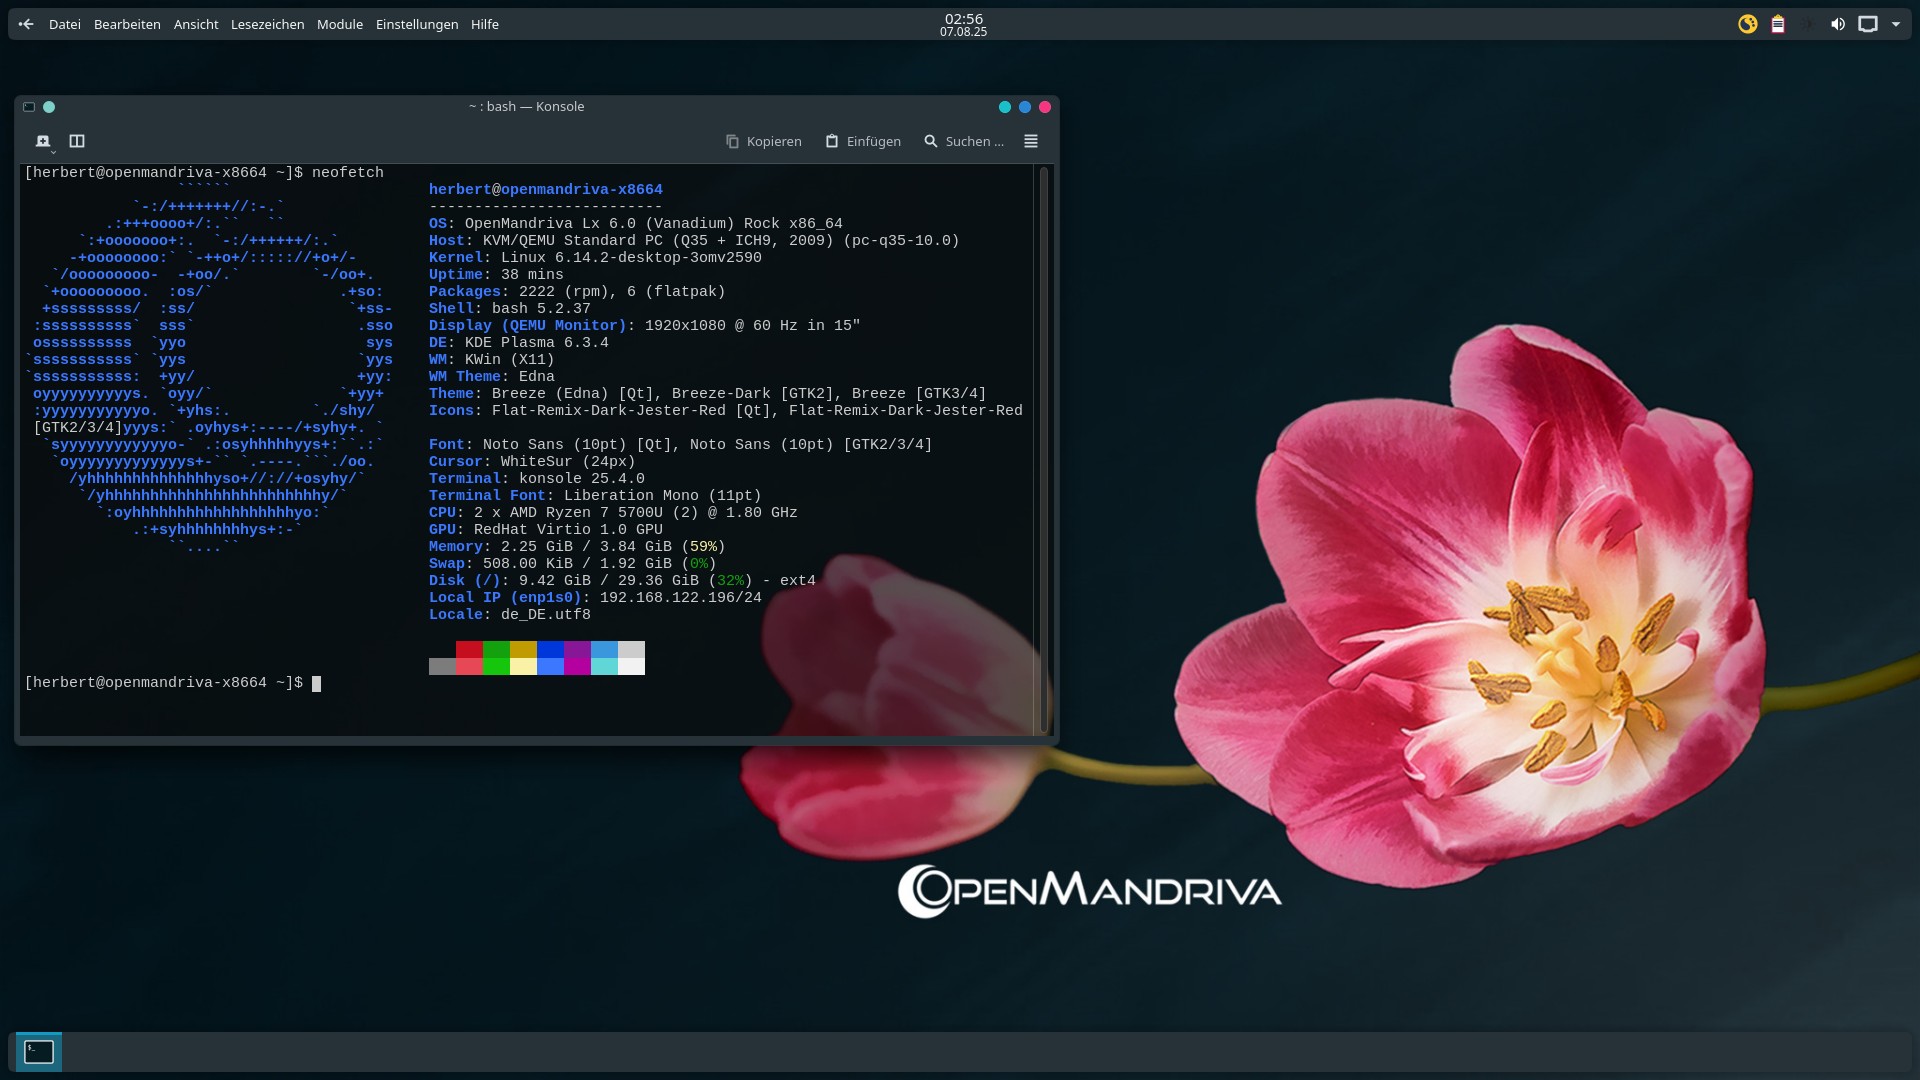Image resolution: width=1920 pixels, height=1080 pixels.
Task: Click the network display tray icon
Action: pyautogui.click(x=1867, y=24)
